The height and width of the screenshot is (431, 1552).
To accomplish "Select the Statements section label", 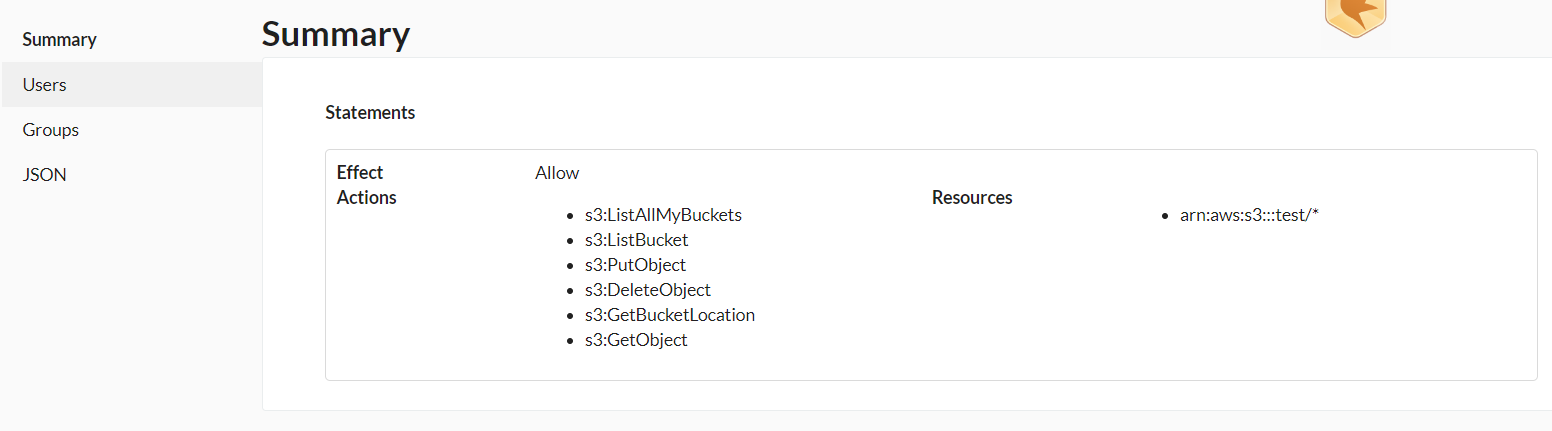I will (370, 113).
